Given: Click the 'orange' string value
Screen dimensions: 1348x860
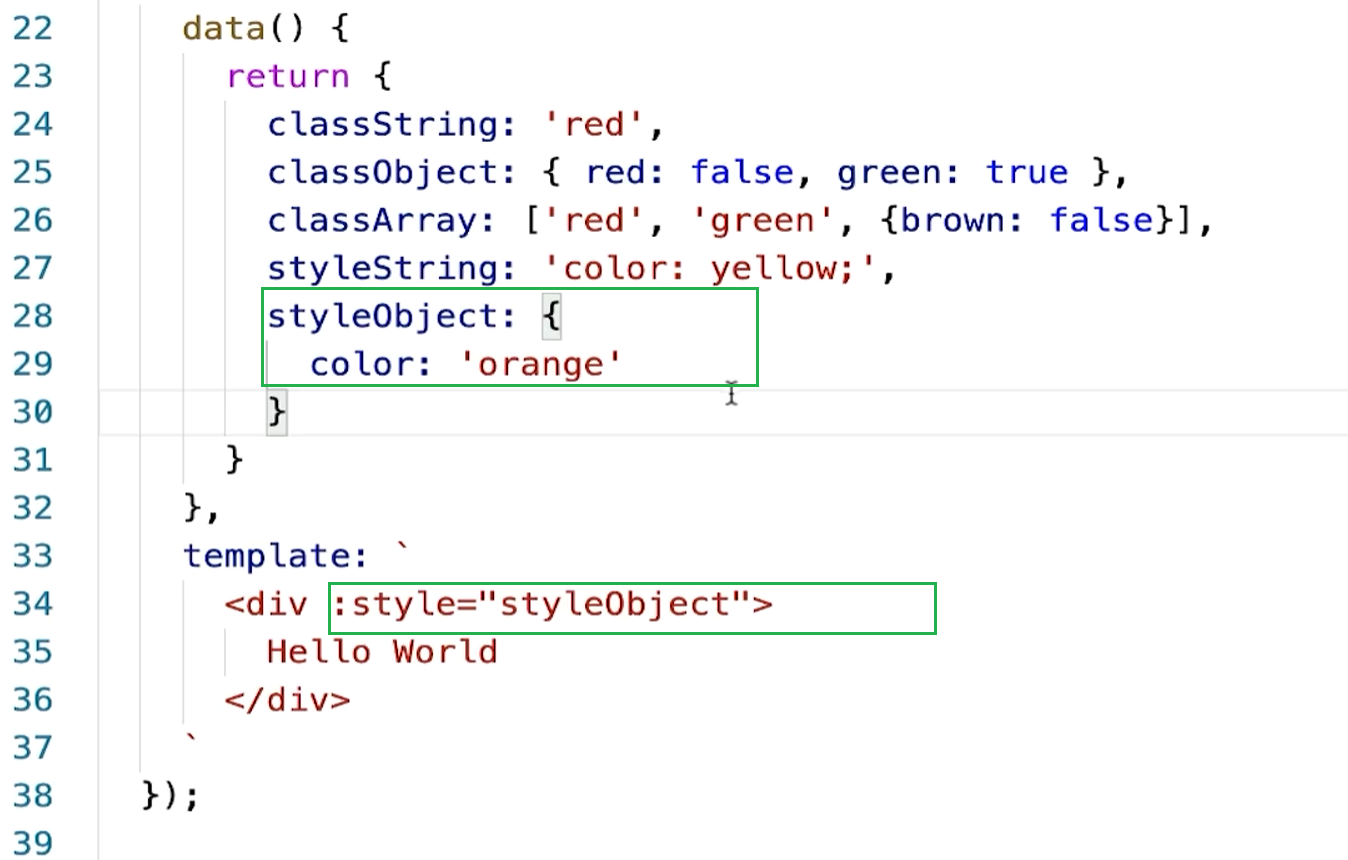Looking at the screenshot, I should click(x=543, y=364).
